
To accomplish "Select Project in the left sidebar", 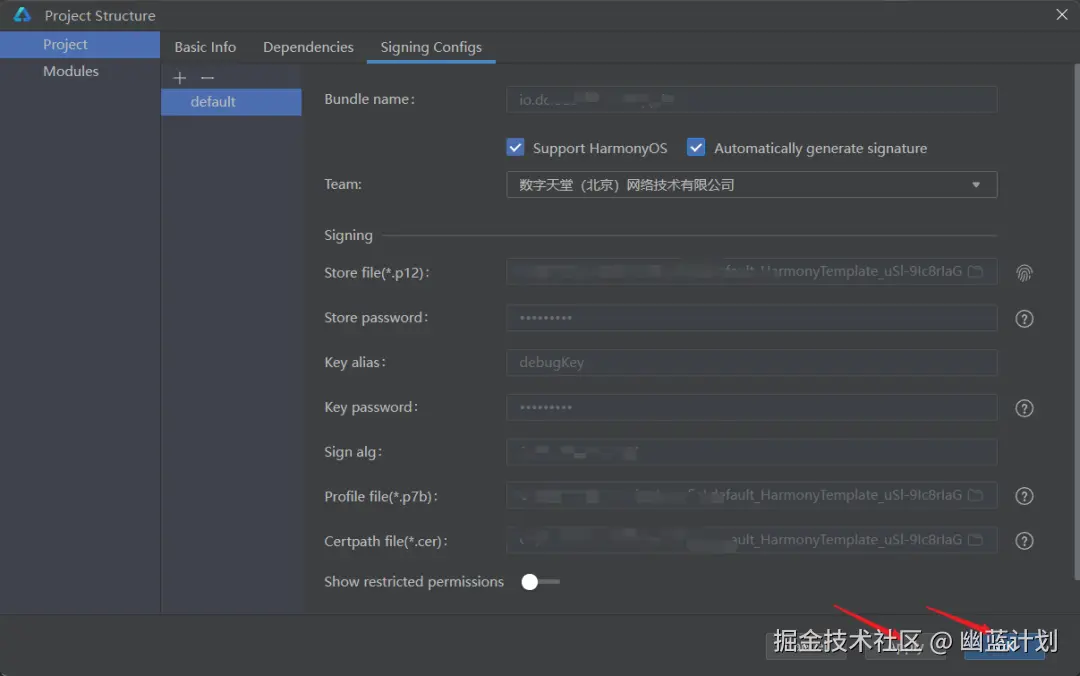I will 80,44.
